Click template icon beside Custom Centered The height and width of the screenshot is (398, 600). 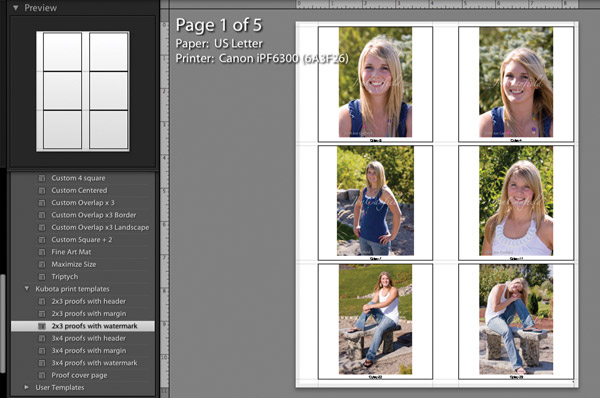click(42, 190)
